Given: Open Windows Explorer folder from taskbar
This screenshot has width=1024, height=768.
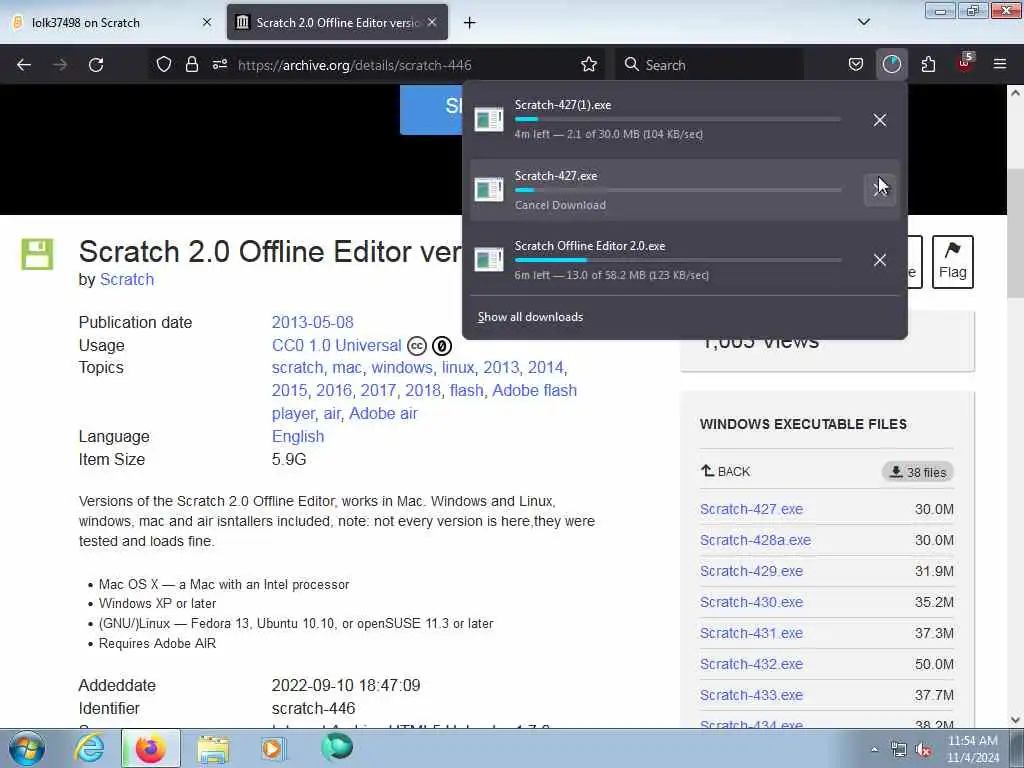Looking at the screenshot, I should [x=213, y=749].
